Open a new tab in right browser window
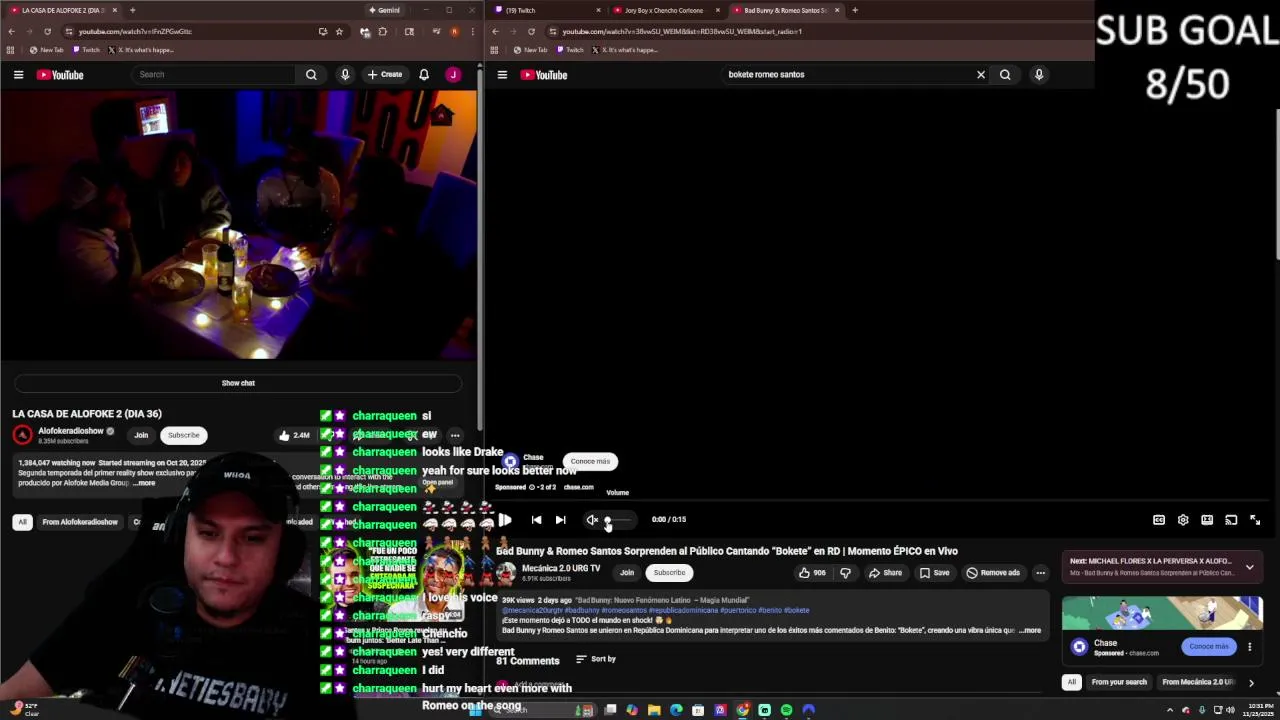Viewport: 1280px width, 720px height. (855, 10)
